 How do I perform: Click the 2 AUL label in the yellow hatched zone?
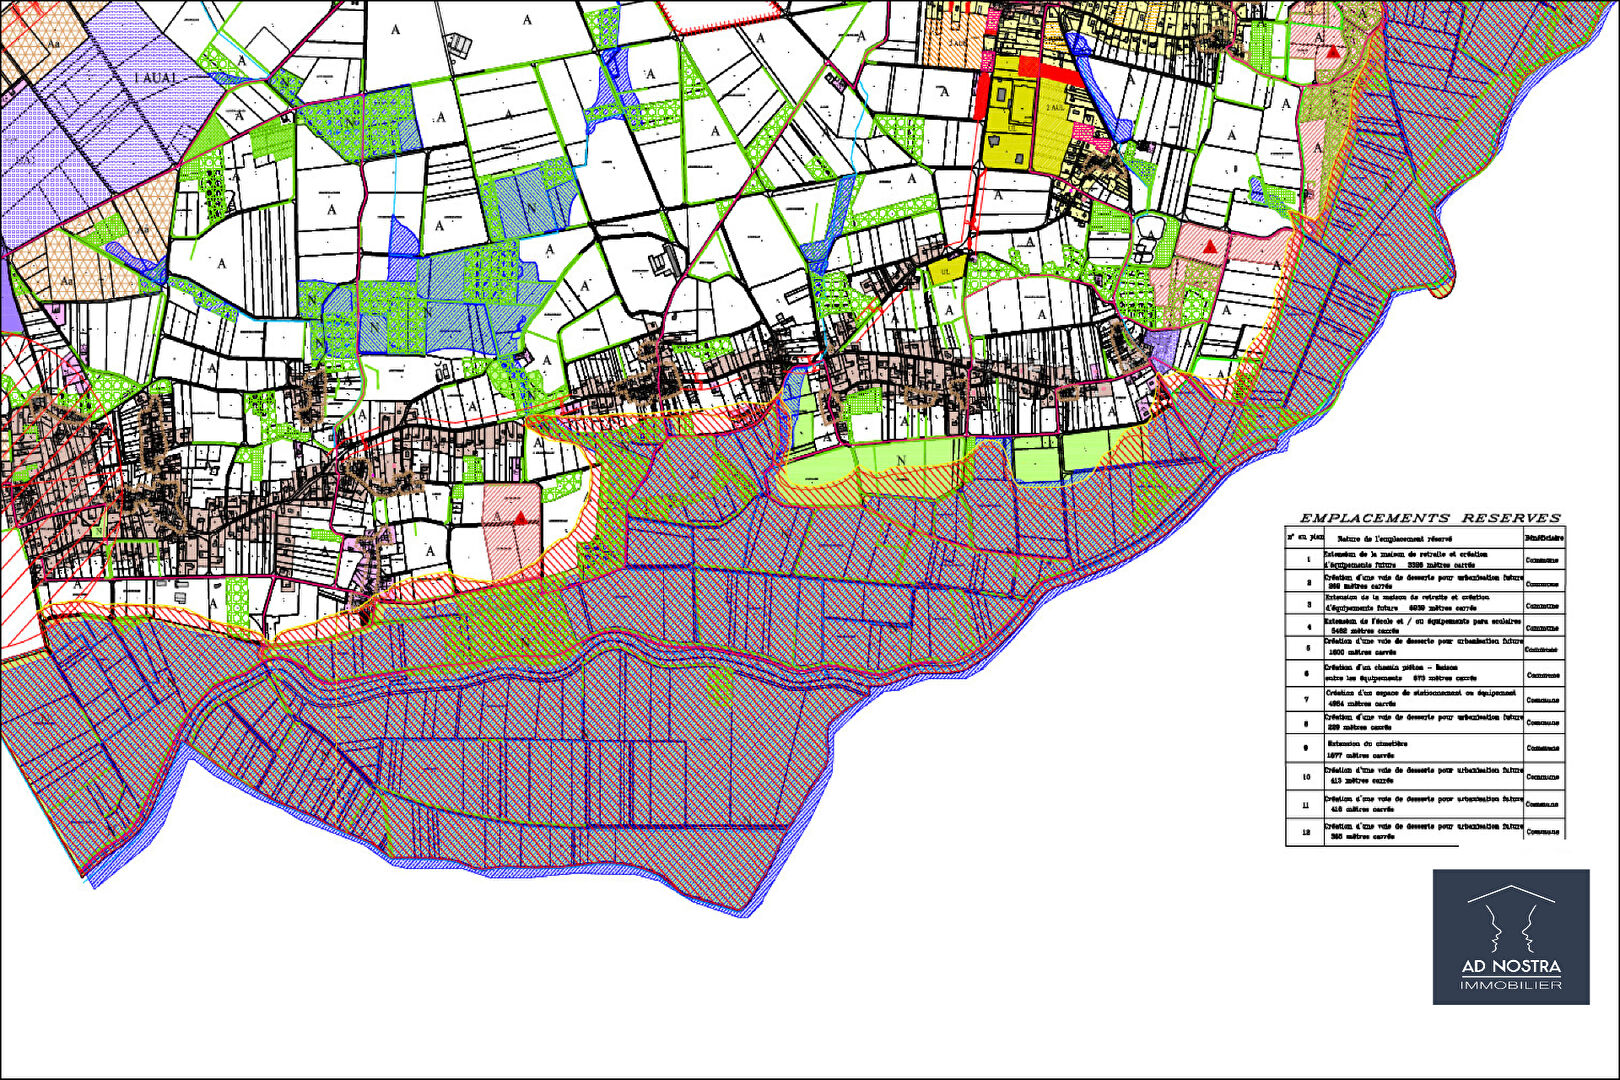point(1054,107)
